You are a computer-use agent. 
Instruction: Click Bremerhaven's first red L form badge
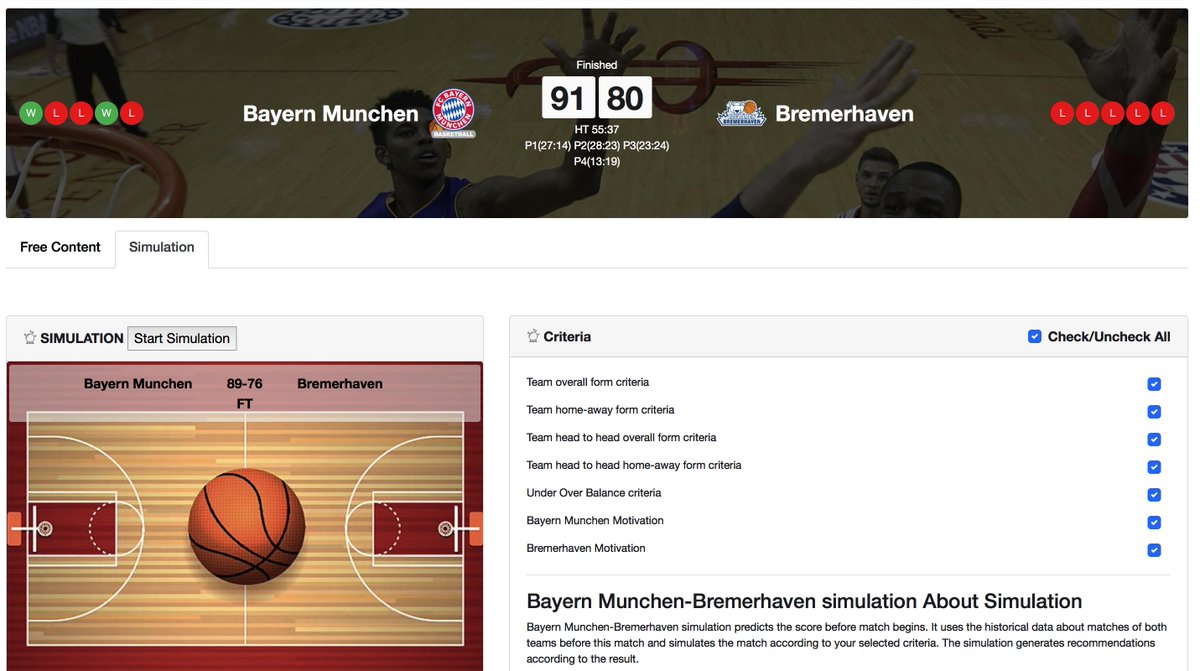(x=1062, y=113)
